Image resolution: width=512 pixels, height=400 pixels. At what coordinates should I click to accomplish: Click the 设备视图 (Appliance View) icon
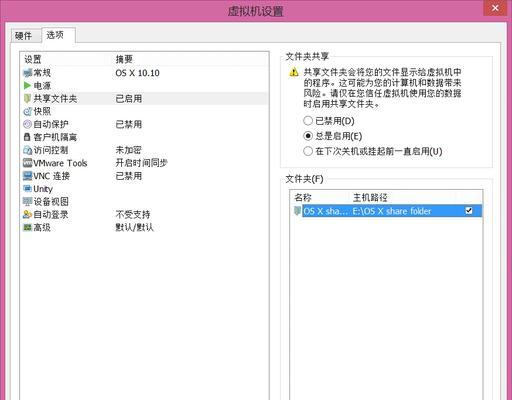click(x=27, y=201)
